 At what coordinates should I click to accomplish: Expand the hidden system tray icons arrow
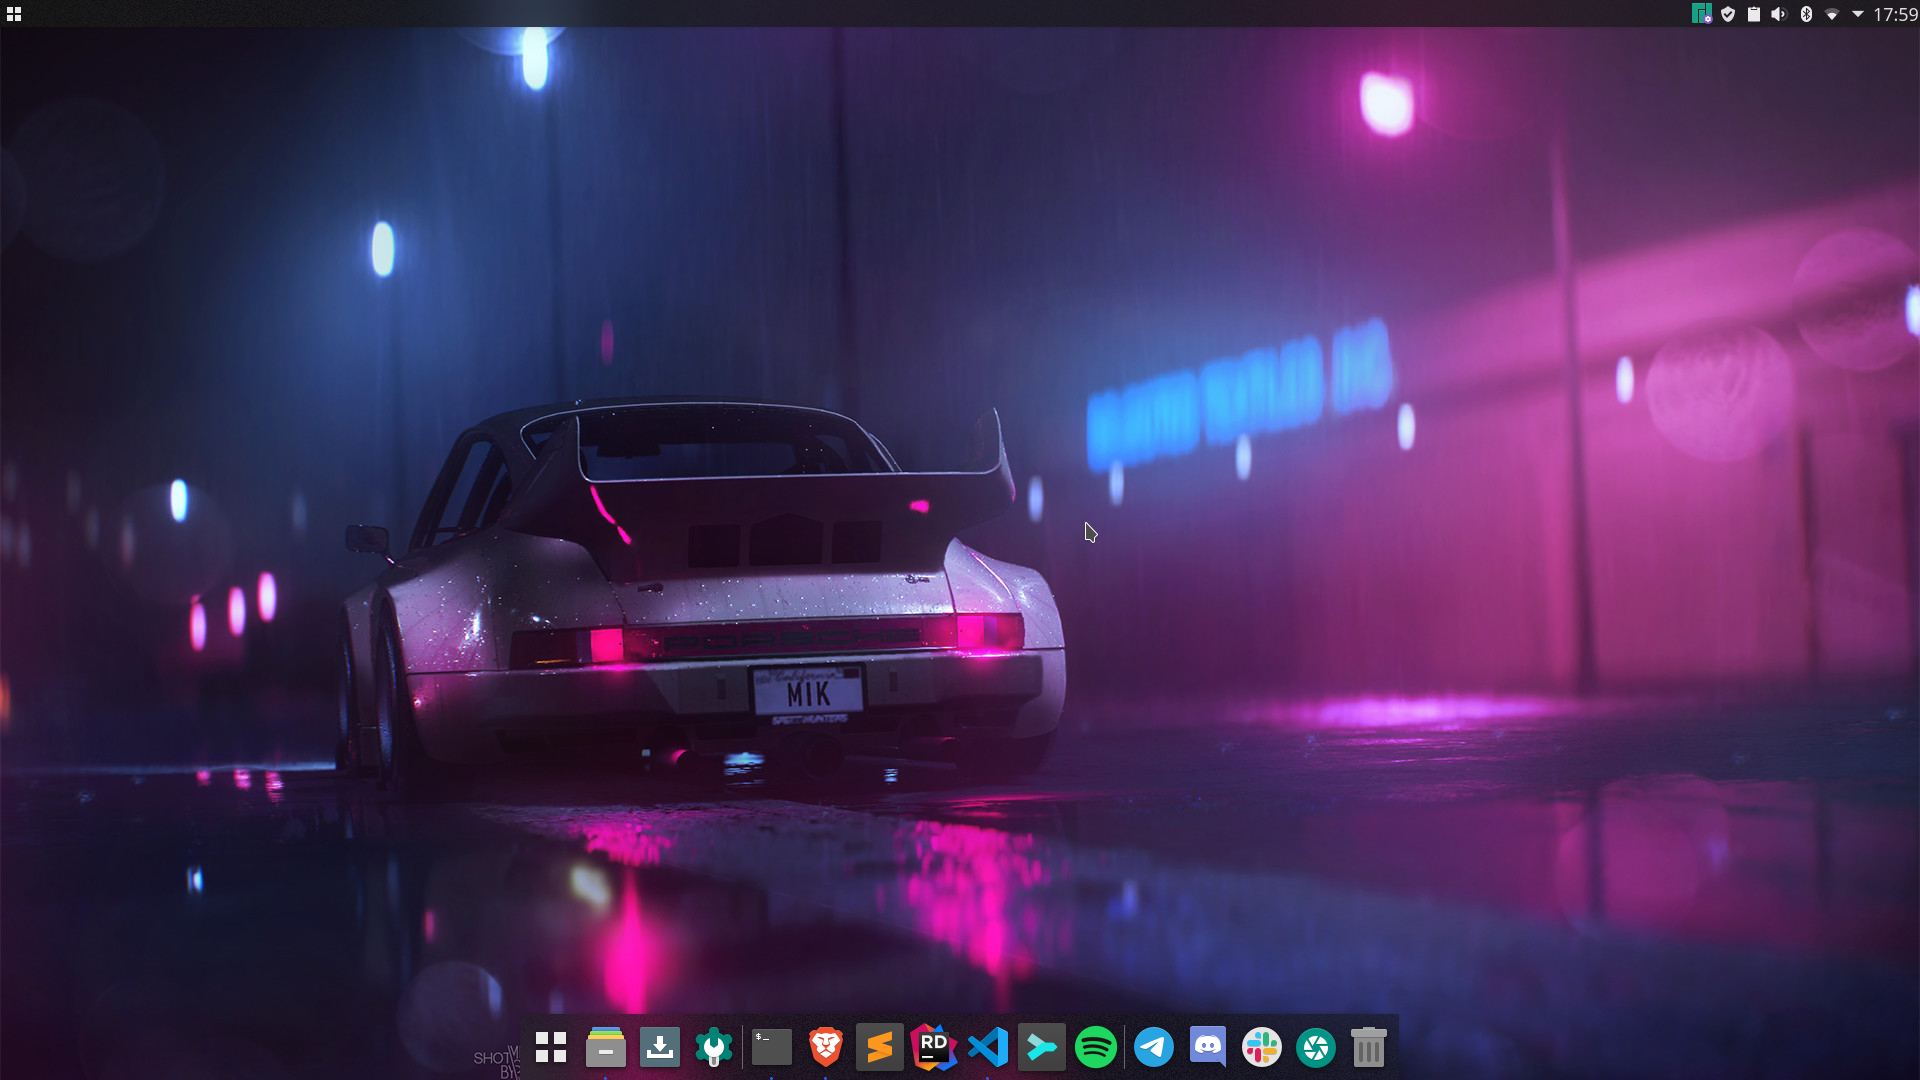(x=1858, y=14)
